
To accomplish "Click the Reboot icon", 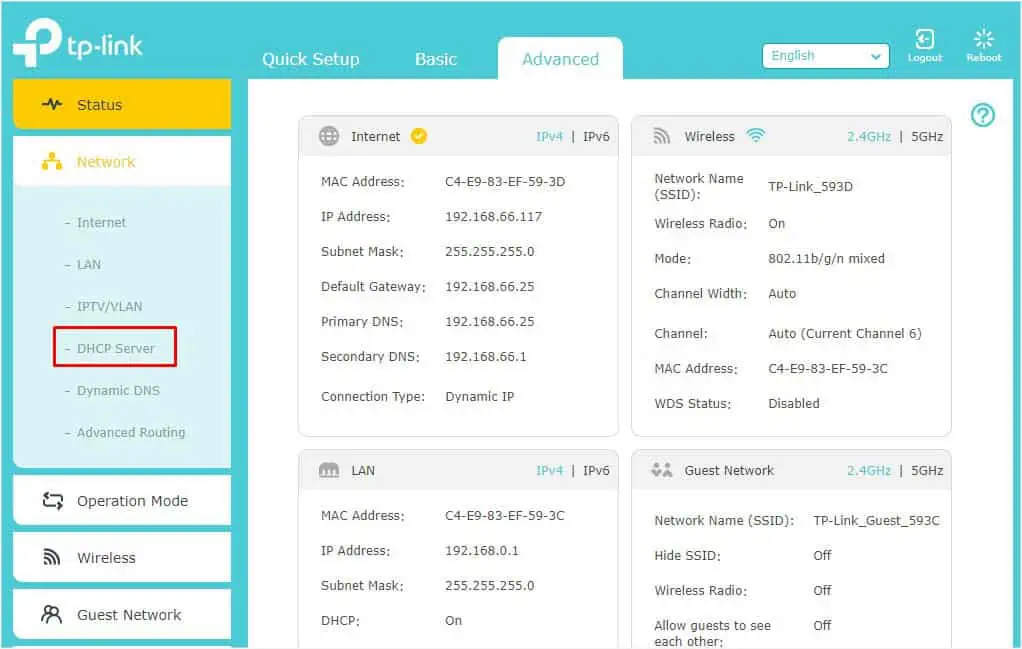I will (983, 41).
